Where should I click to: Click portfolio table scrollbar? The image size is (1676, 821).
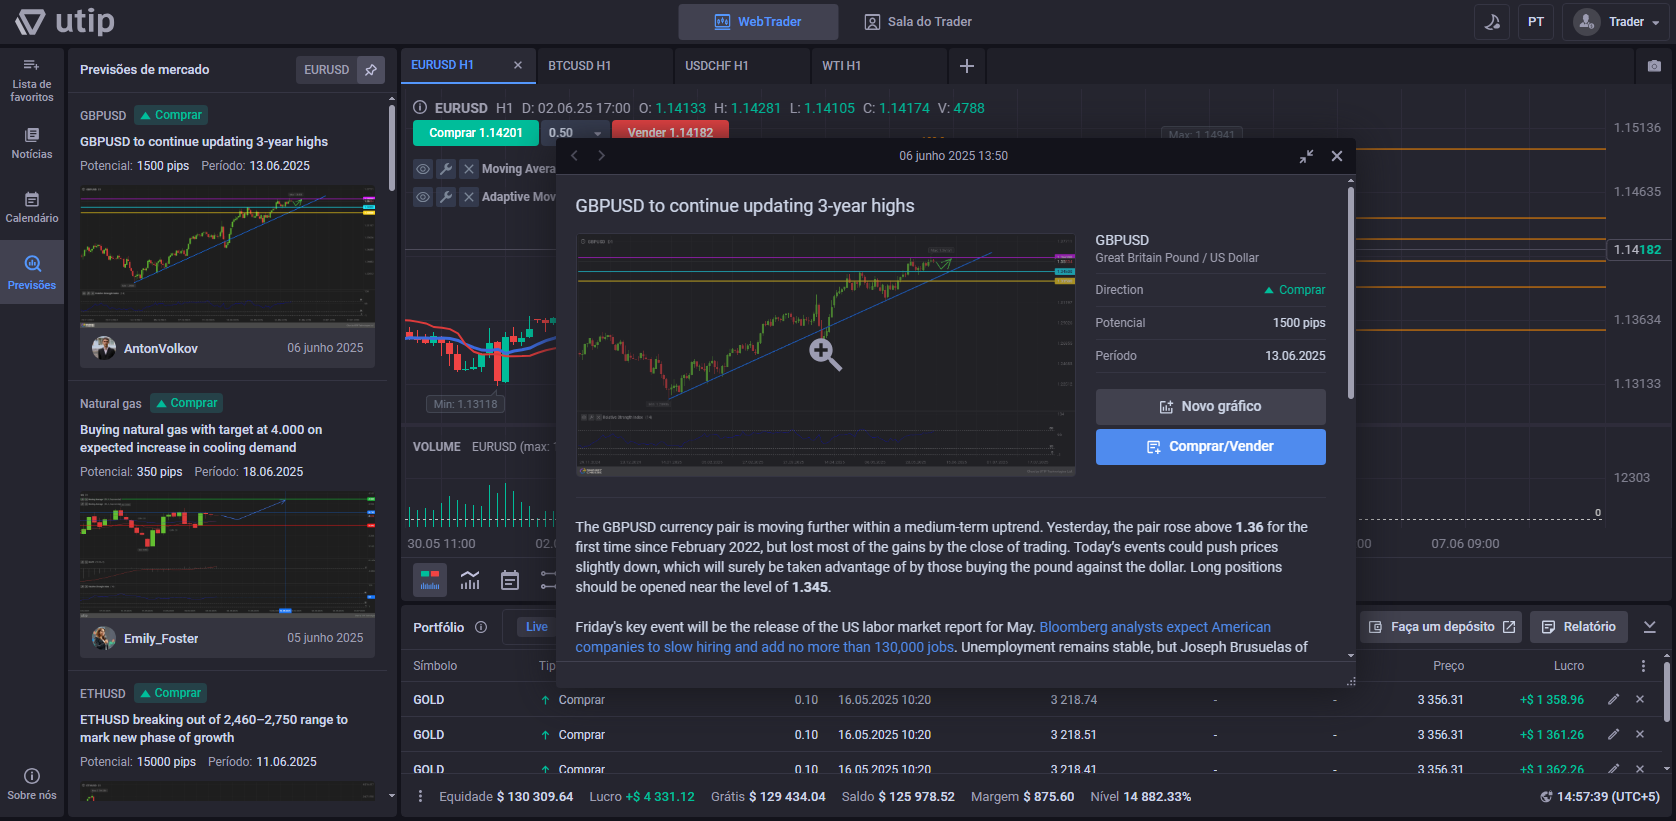point(1666,691)
